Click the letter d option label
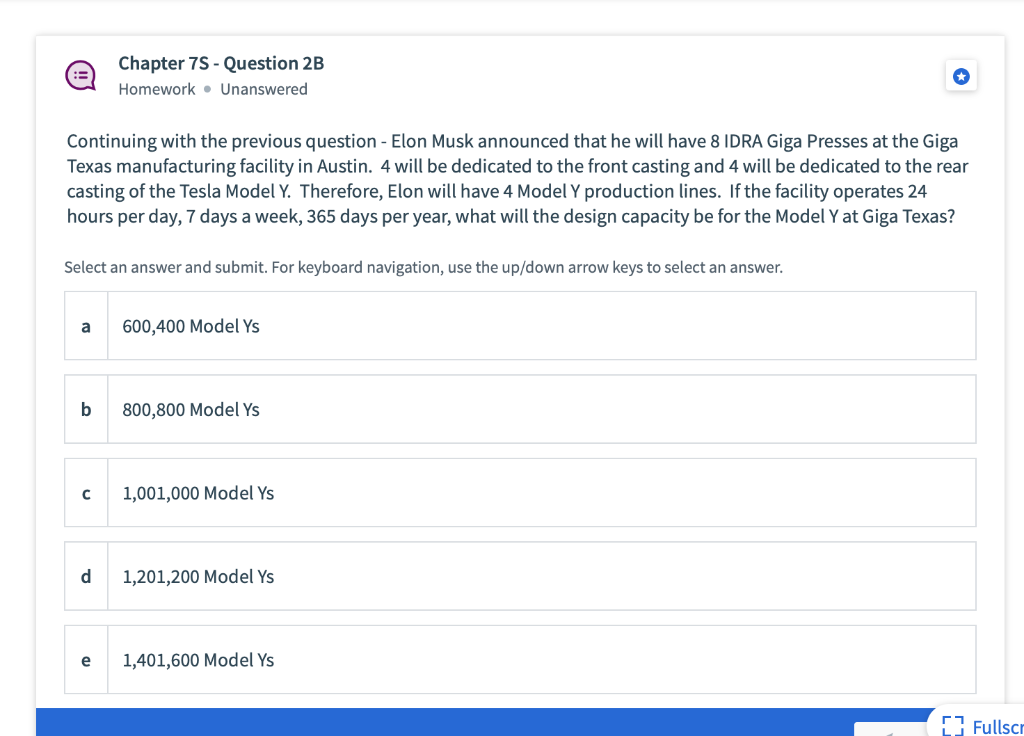1024x736 pixels. click(x=86, y=577)
